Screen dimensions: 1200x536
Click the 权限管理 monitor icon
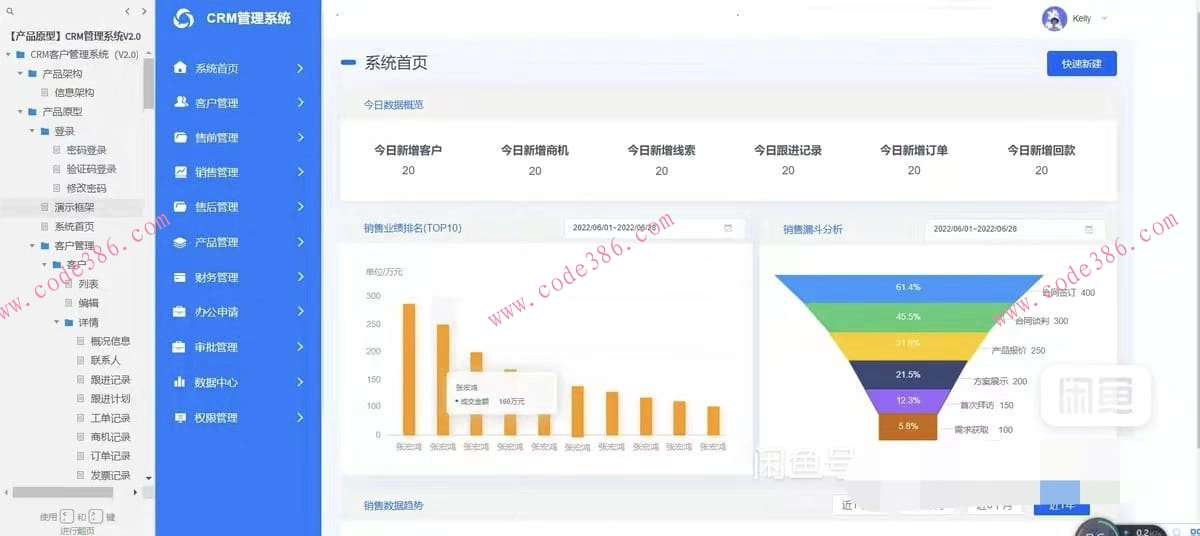180,417
